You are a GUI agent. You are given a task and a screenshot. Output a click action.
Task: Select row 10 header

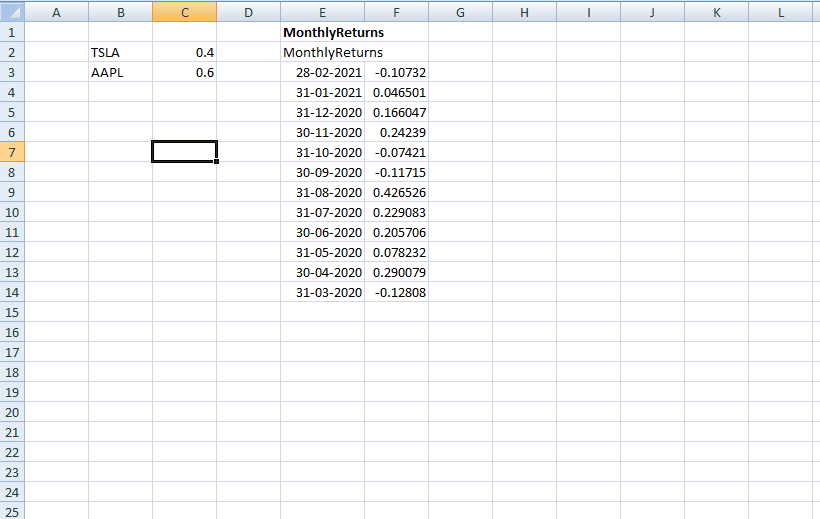(x=12, y=212)
